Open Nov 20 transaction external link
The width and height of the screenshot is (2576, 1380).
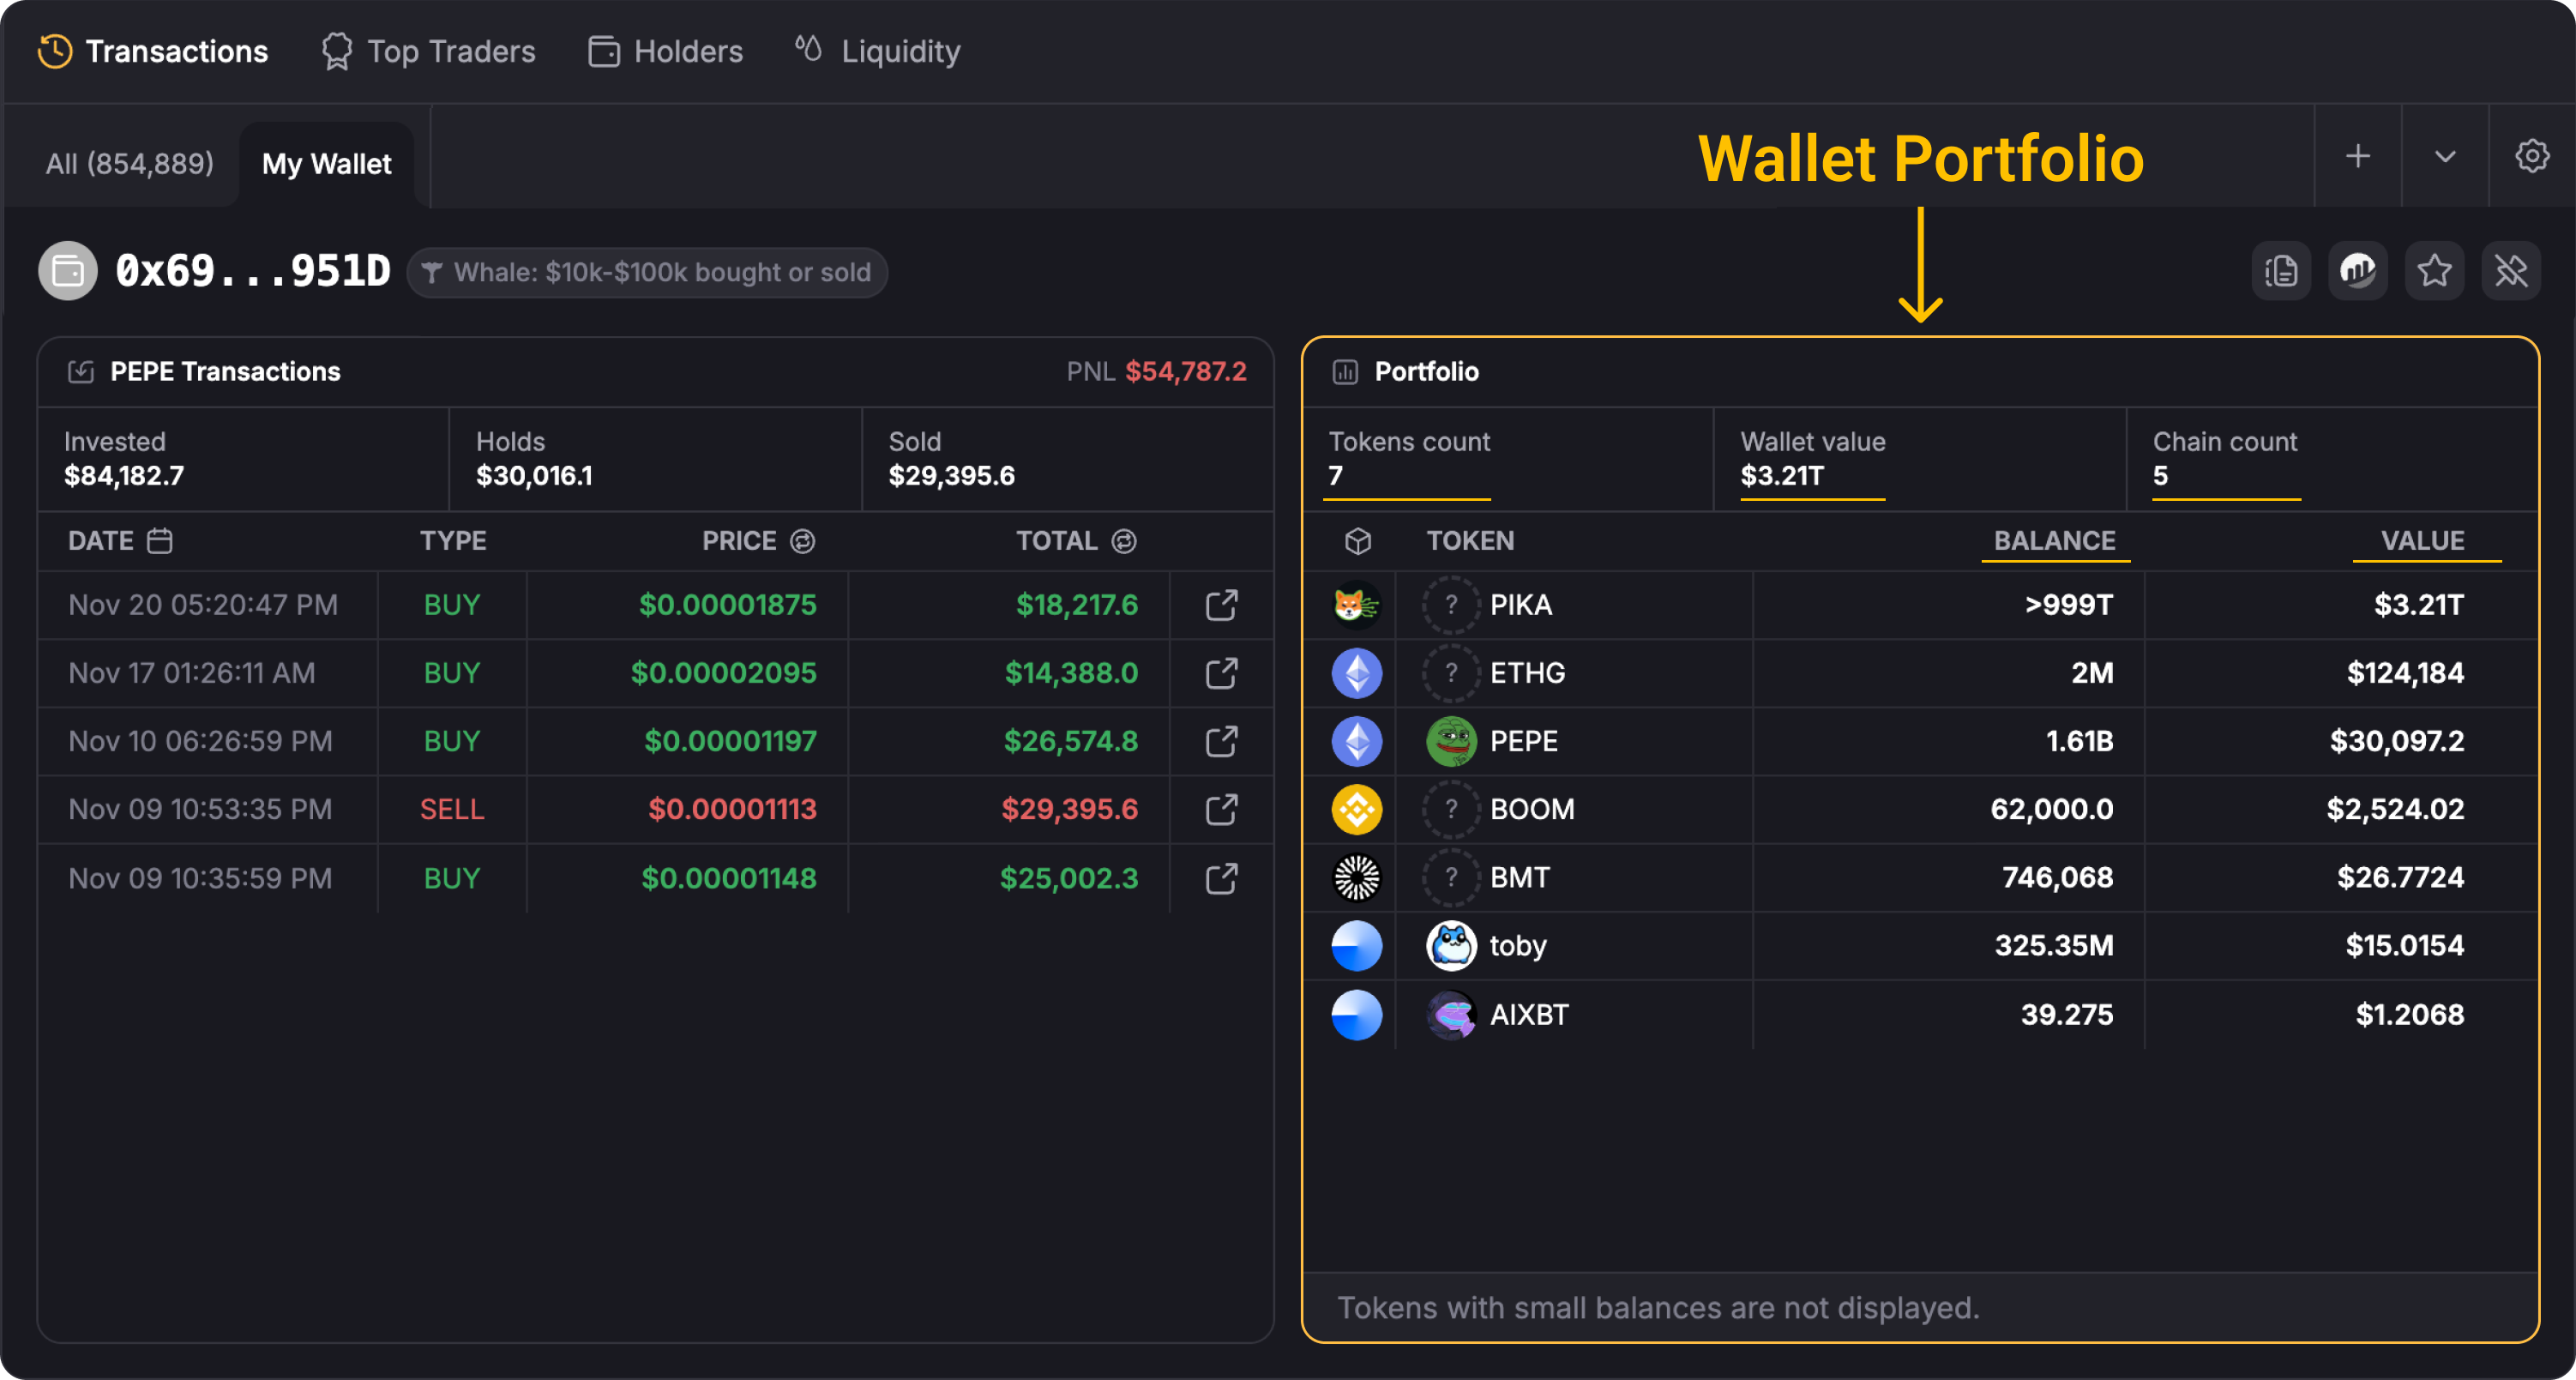(x=1221, y=605)
